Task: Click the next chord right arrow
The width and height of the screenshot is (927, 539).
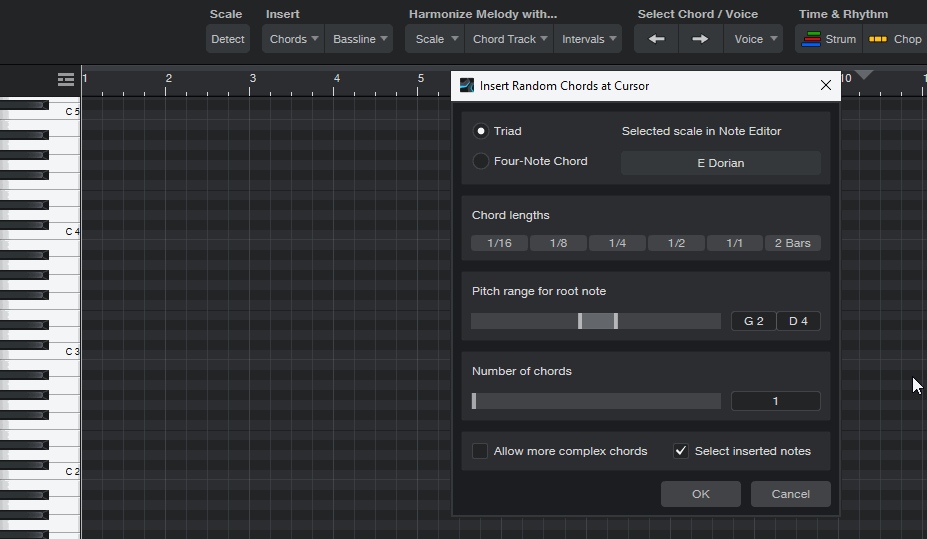Action: tap(700, 39)
